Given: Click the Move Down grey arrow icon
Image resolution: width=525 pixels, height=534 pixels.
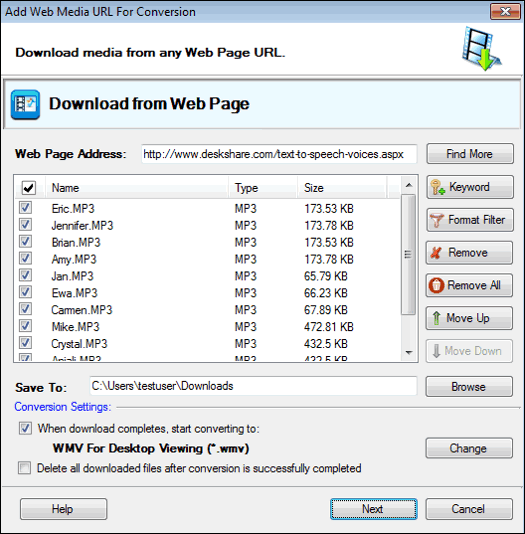Looking at the screenshot, I should point(436,351).
